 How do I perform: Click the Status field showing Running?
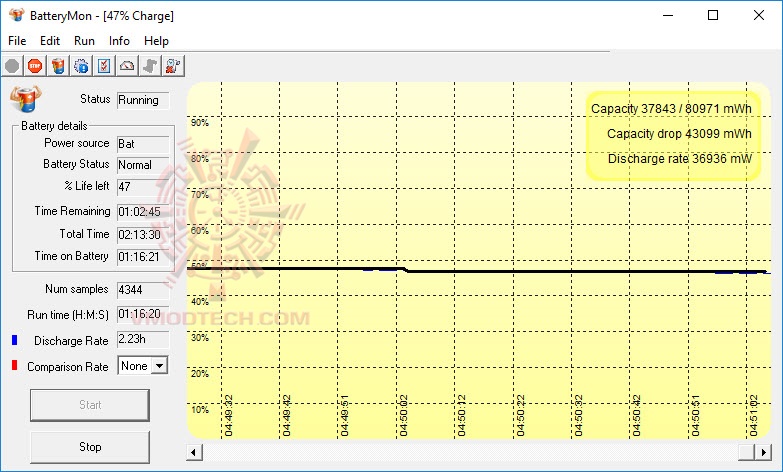pyautogui.click(x=143, y=100)
